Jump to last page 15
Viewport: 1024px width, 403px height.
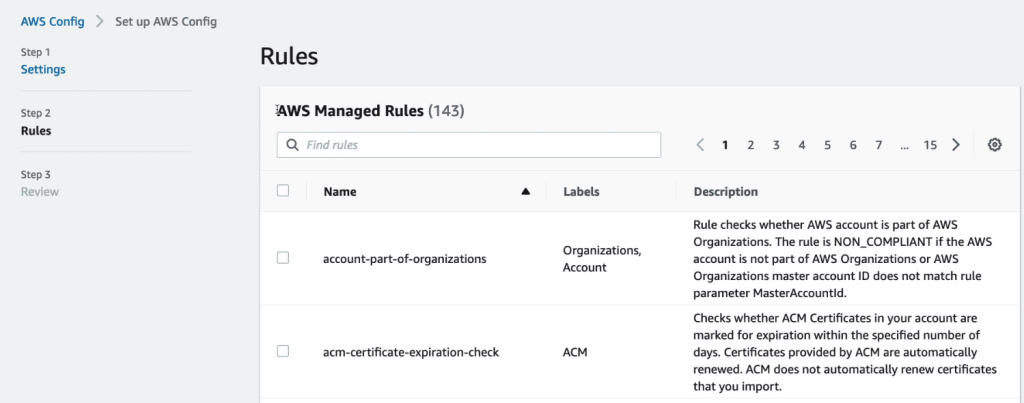[x=930, y=145]
